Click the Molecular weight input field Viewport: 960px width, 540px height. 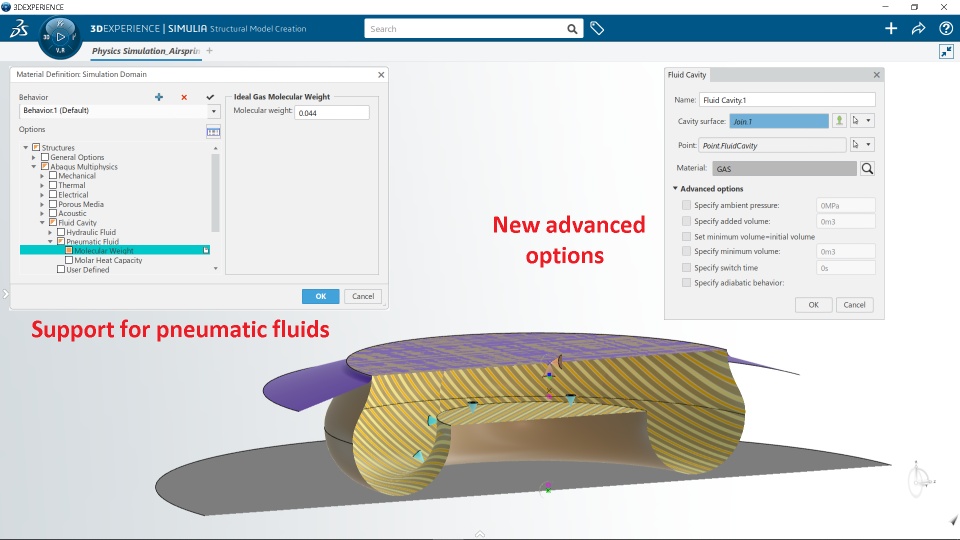coord(332,113)
